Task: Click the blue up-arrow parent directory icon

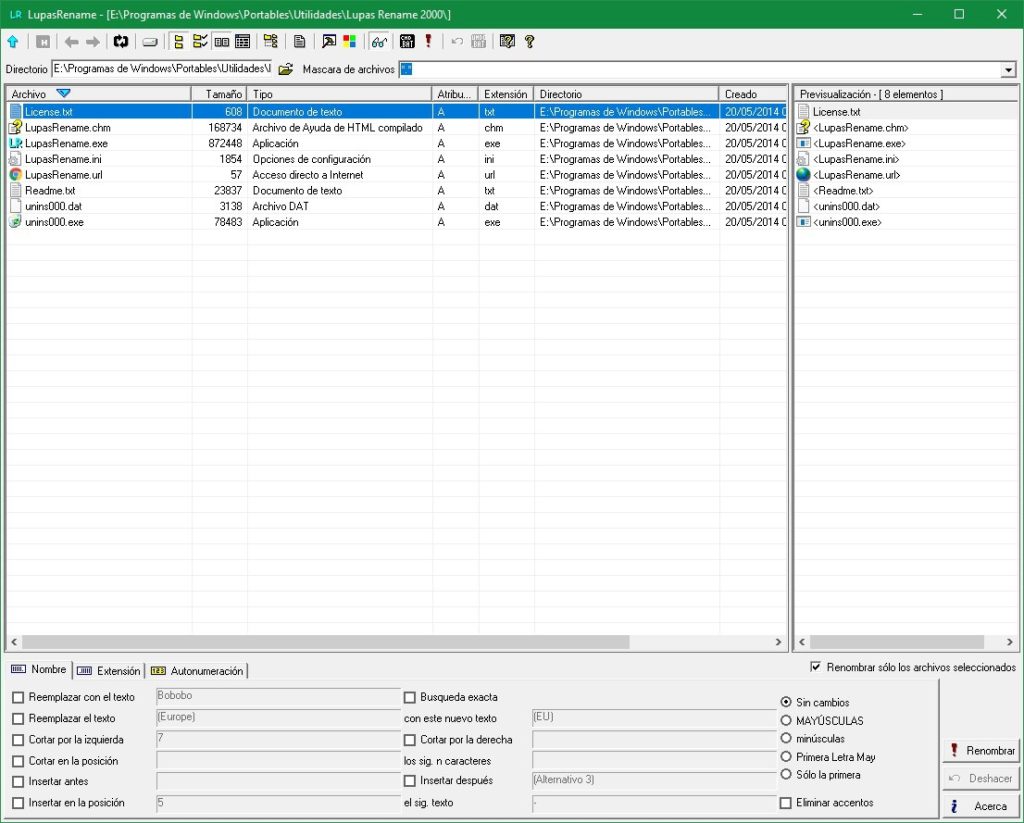Action: (12, 41)
